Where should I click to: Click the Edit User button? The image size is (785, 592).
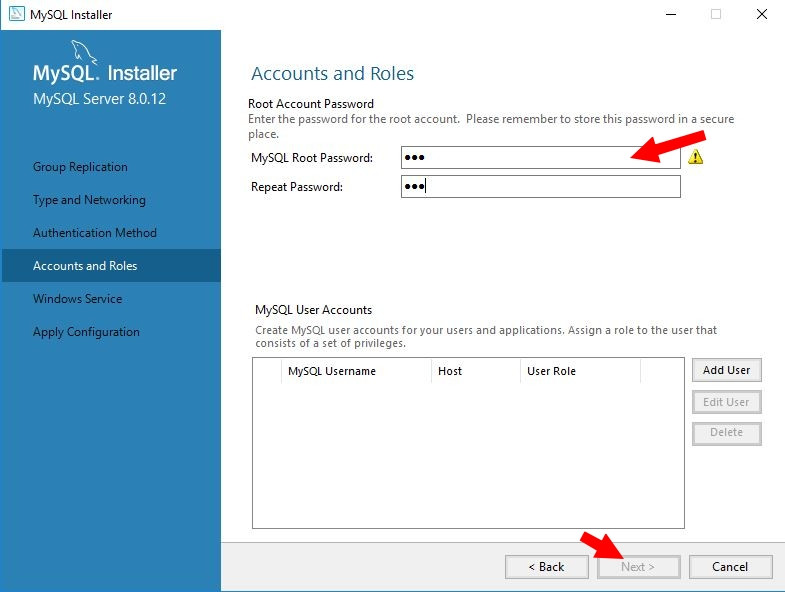[x=726, y=402]
